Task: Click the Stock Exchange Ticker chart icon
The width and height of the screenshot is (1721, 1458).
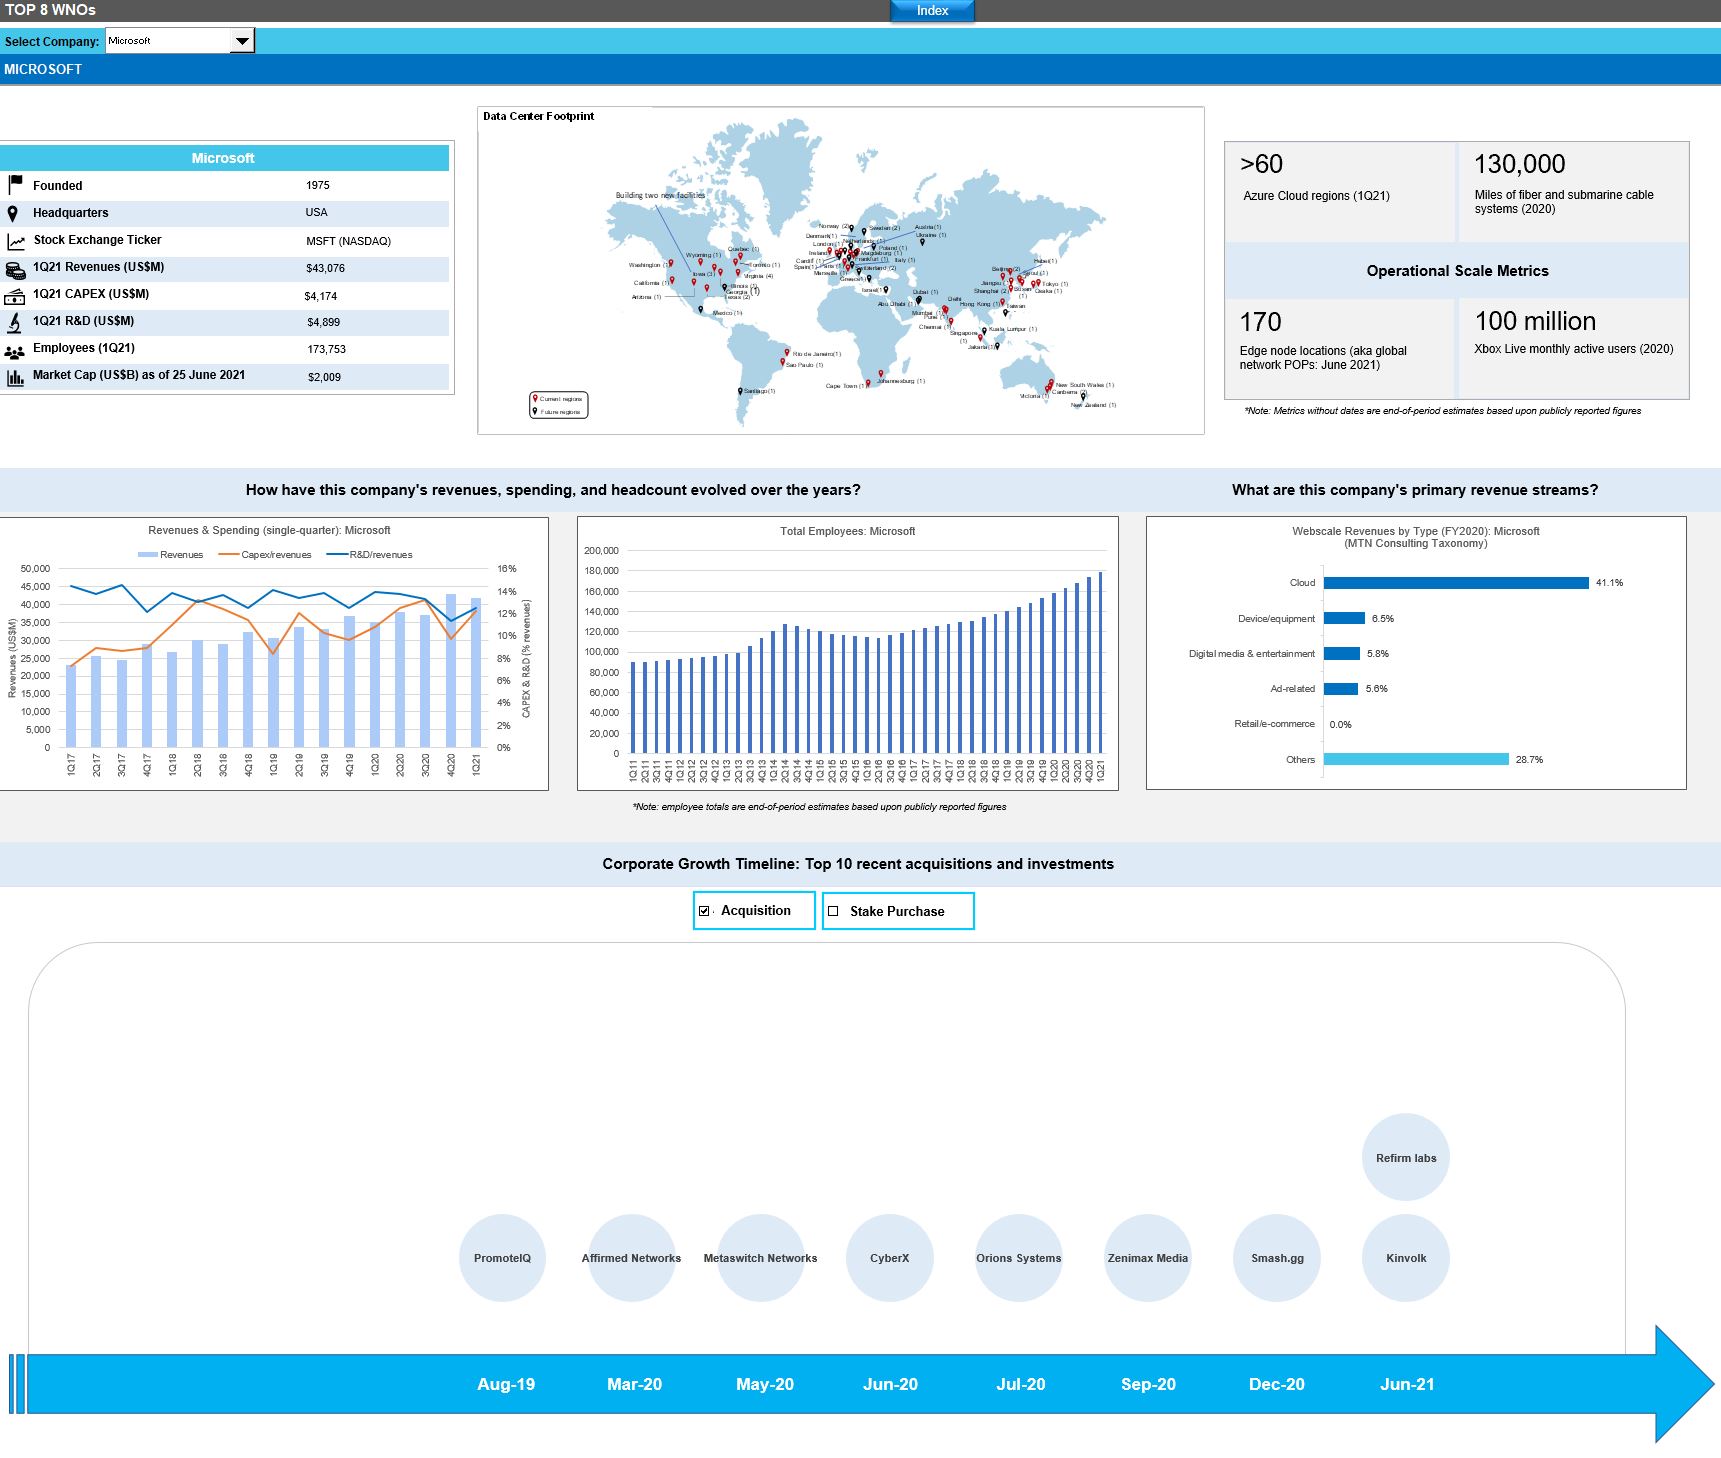Action: pos(16,241)
